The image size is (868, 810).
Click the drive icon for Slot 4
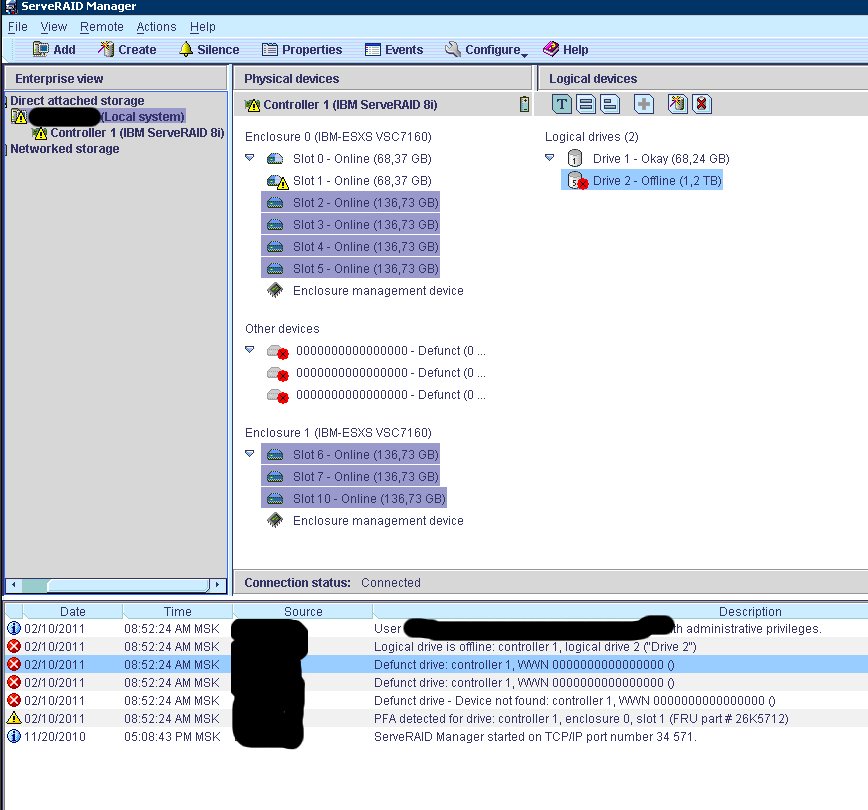pos(275,247)
